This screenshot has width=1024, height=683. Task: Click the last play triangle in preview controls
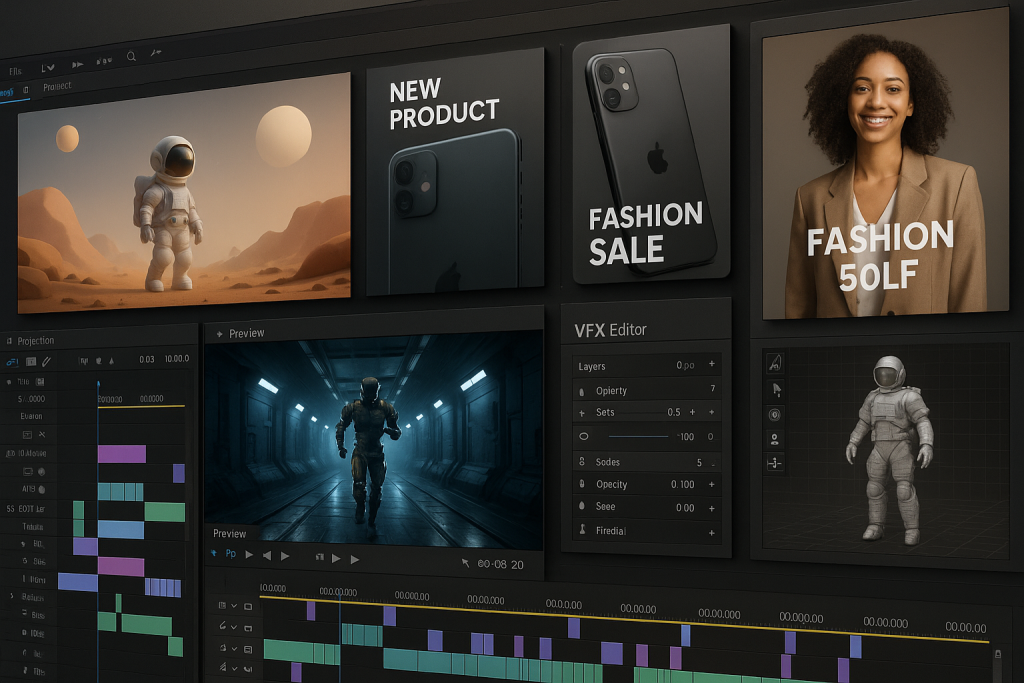[x=355, y=560]
